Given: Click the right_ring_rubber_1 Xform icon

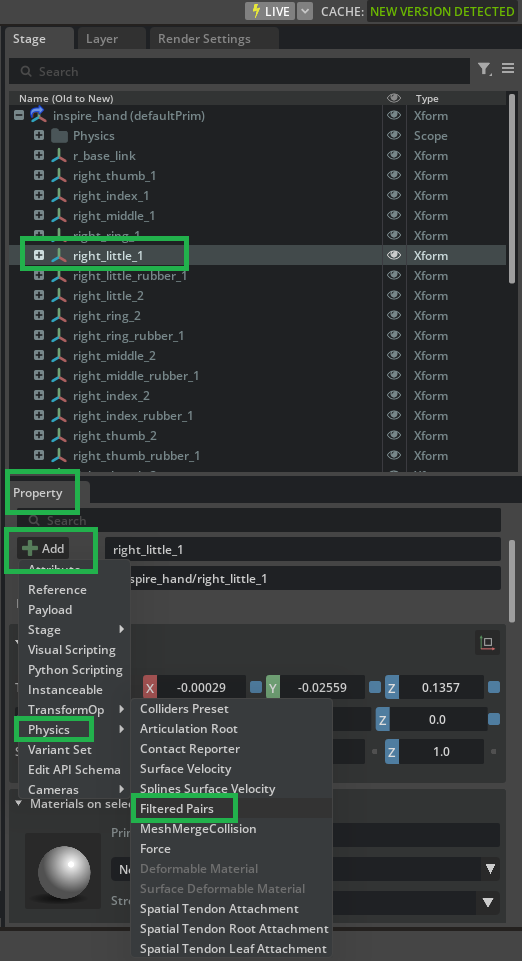Looking at the screenshot, I should click(59, 336).
